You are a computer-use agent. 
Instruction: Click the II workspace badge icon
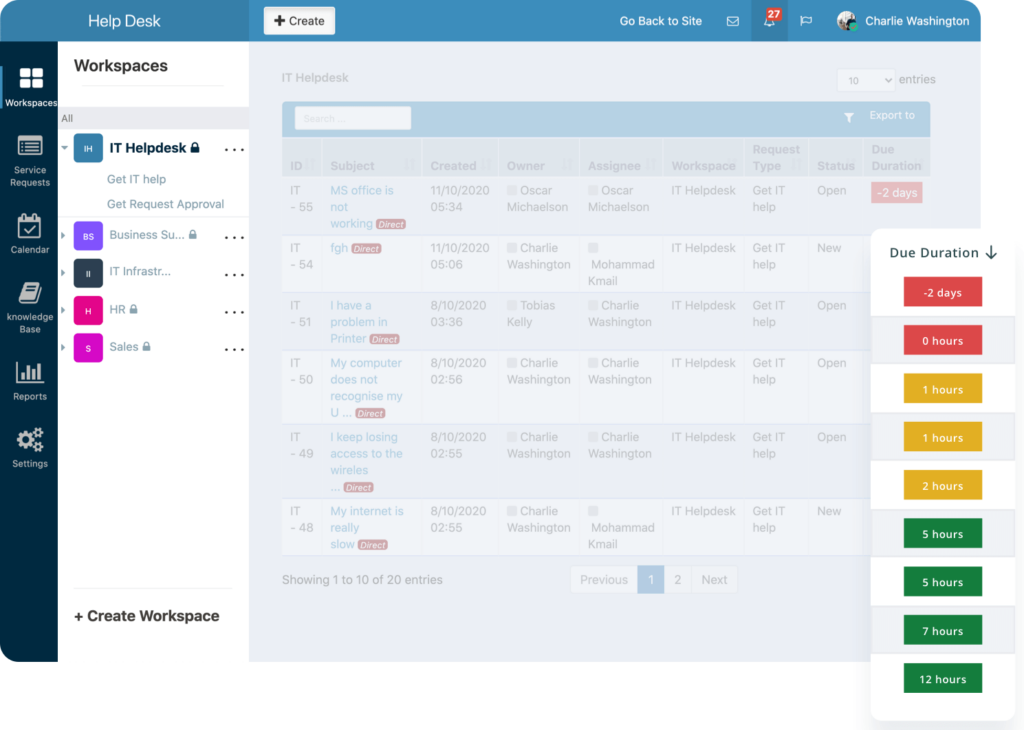88,273
